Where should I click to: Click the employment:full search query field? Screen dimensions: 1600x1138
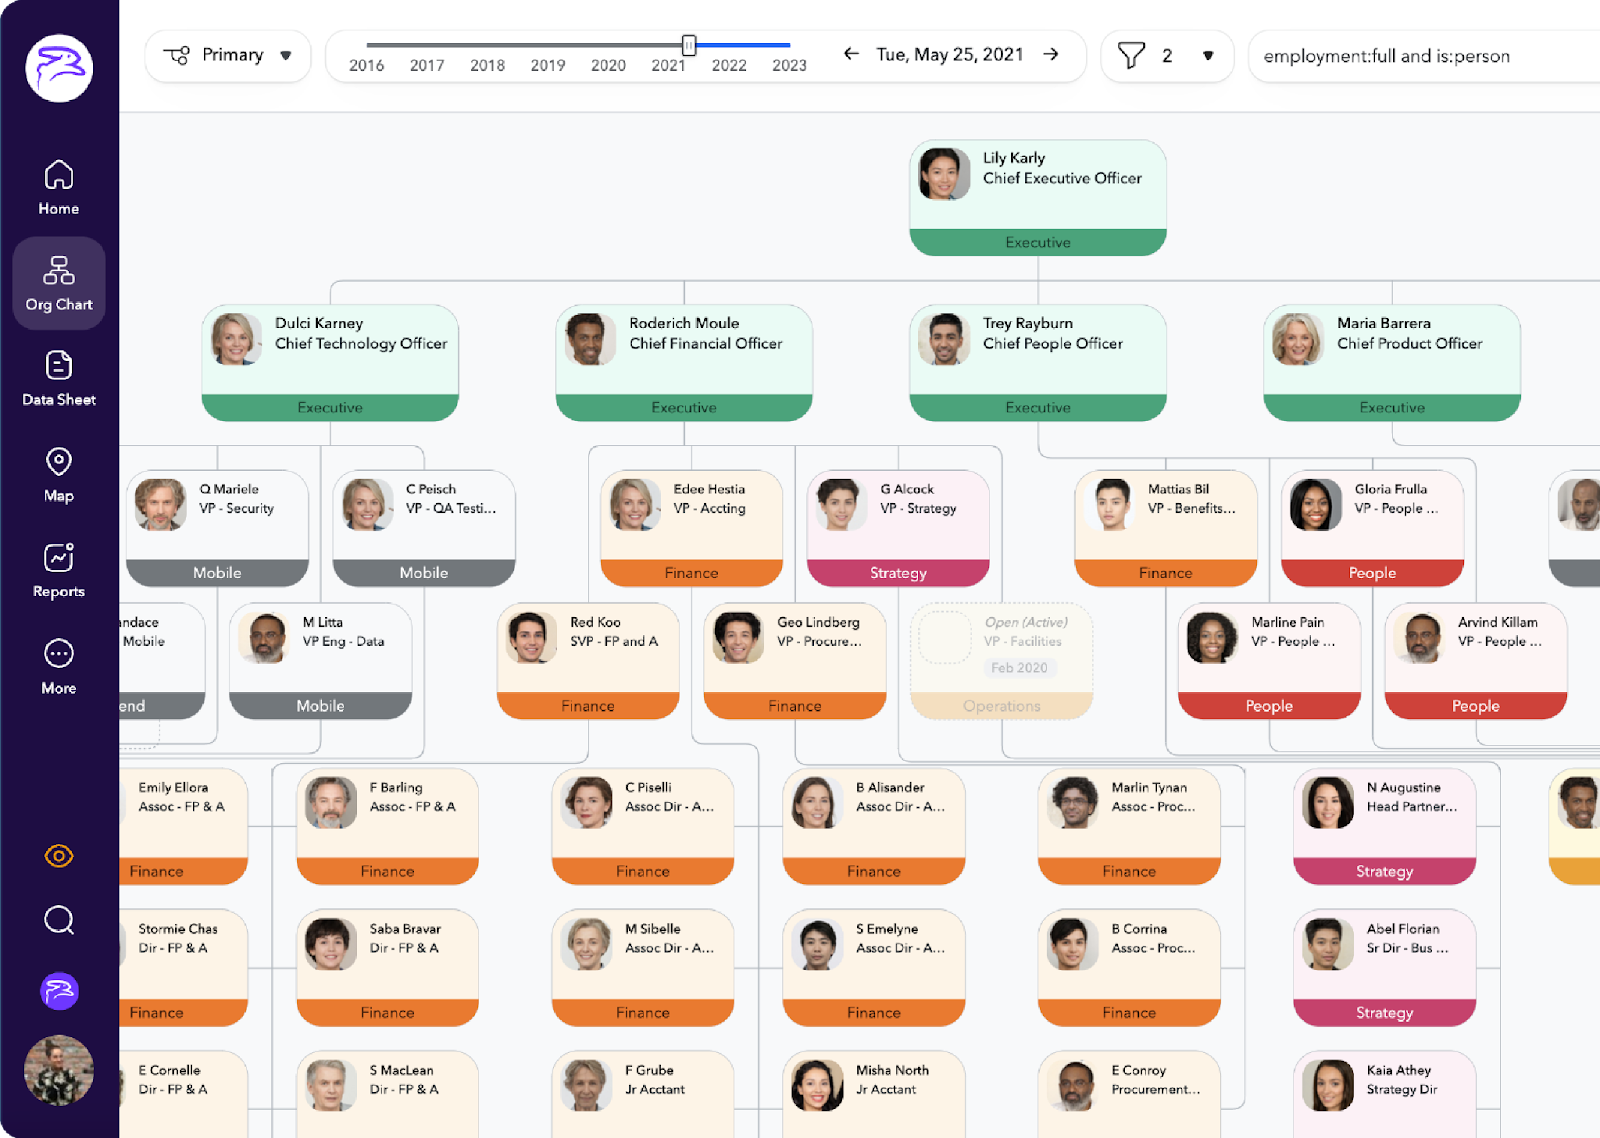pos(1400,56)
